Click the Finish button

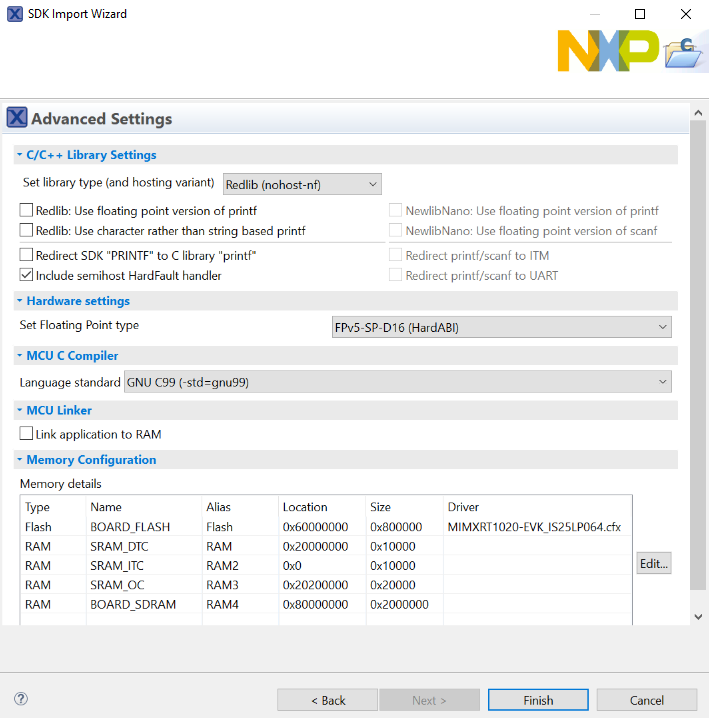coord(538,700)
